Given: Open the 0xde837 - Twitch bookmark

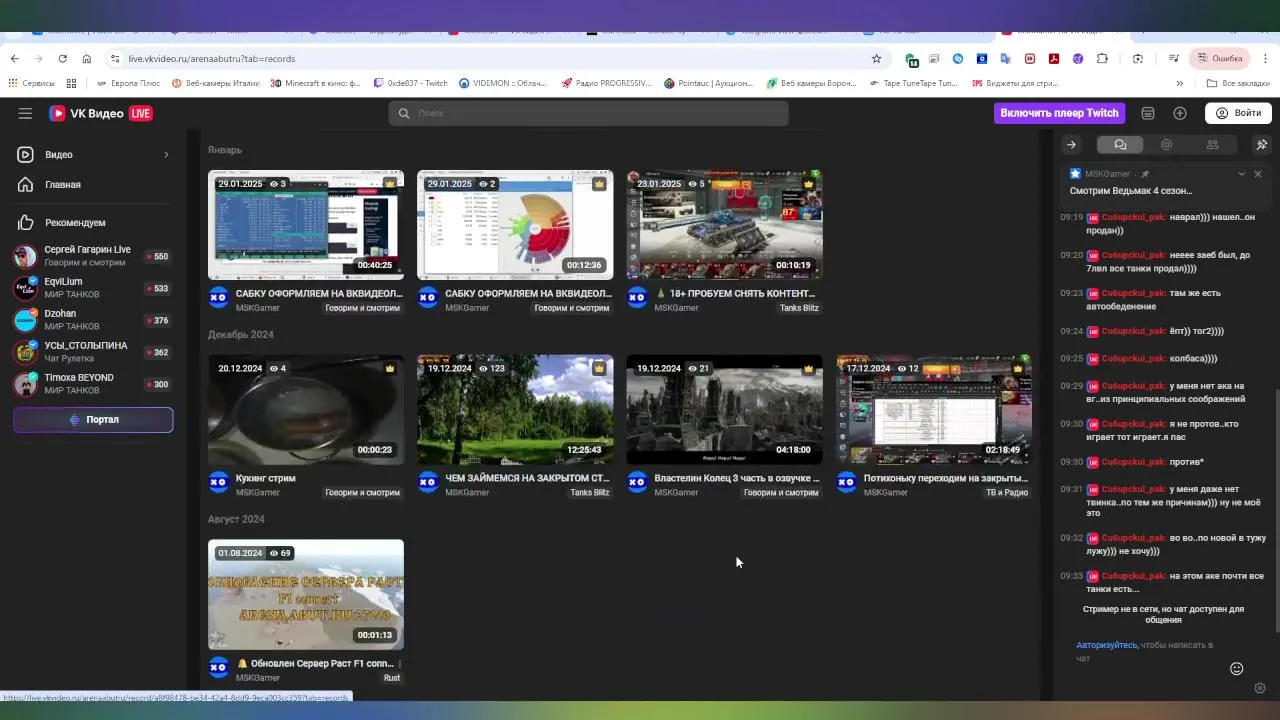Looking at the screenshot, I should coord(411,83).
